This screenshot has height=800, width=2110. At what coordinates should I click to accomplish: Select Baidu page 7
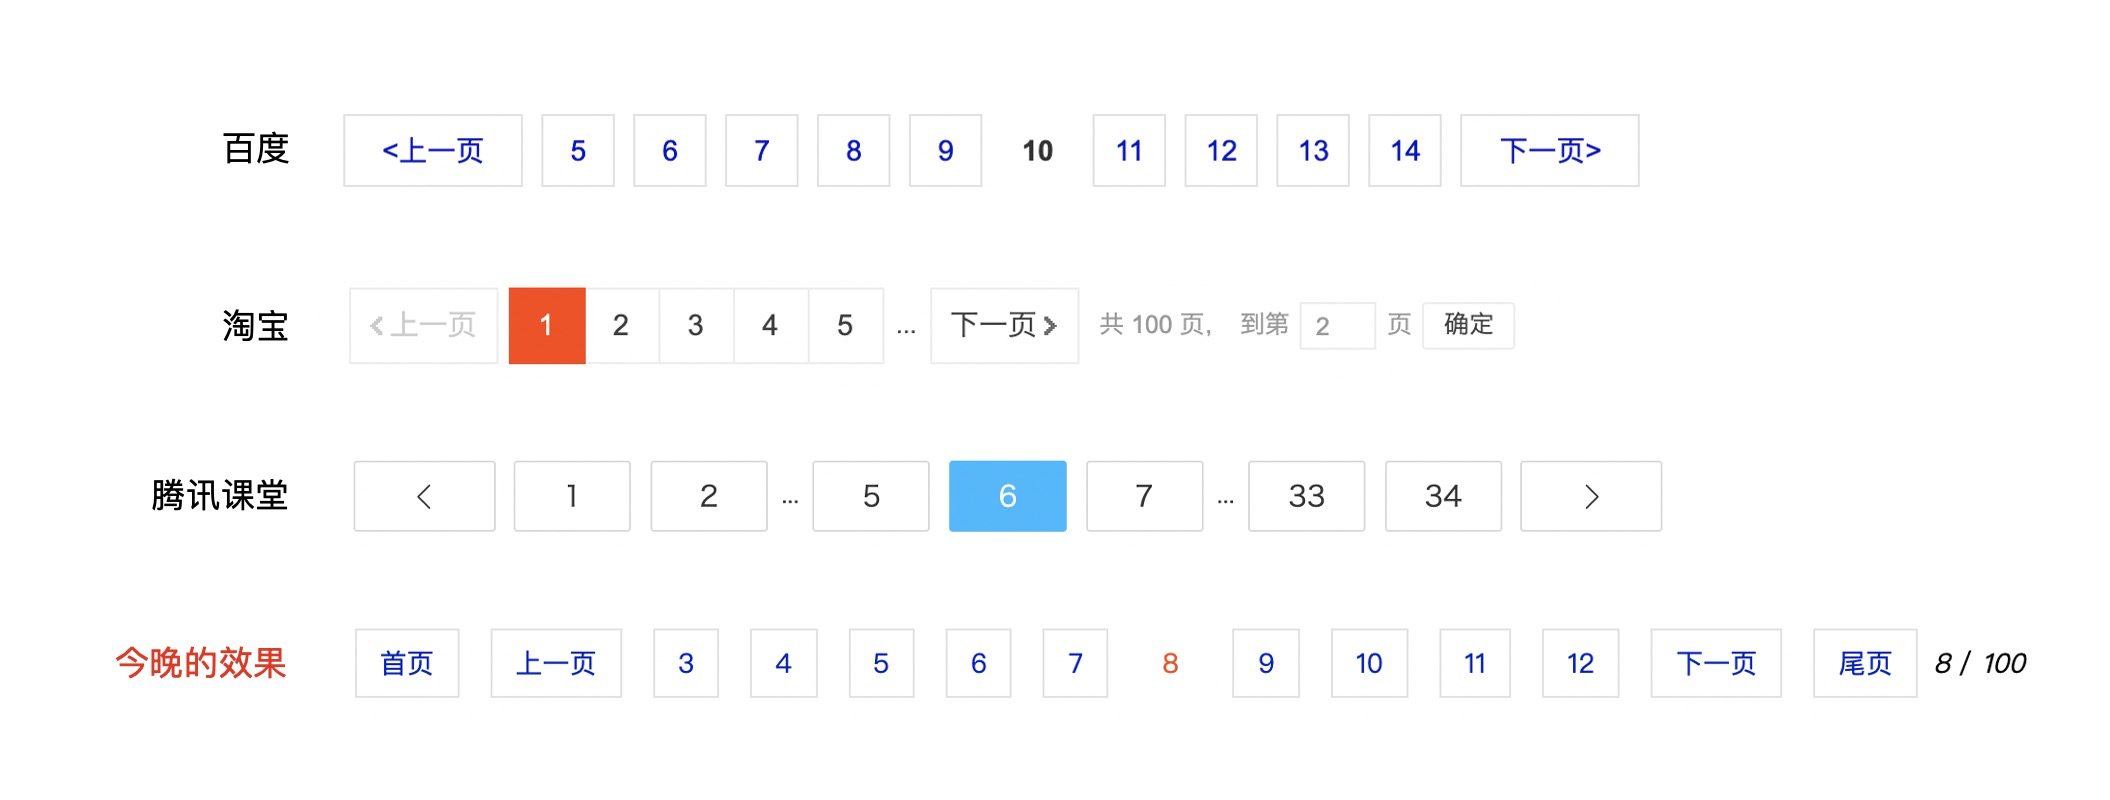[762, 151]
